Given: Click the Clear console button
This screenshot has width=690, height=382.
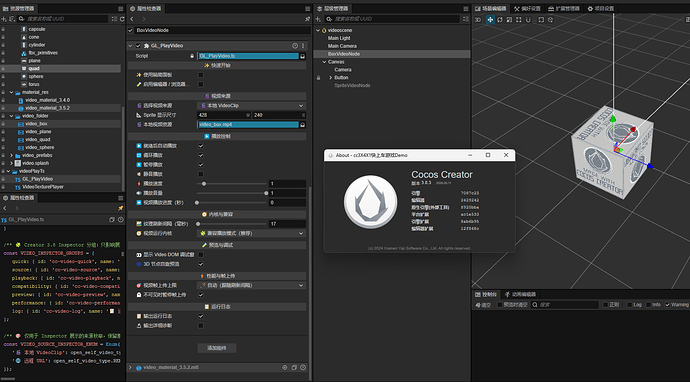Looking at the screenshot, I should pos(483,305).
